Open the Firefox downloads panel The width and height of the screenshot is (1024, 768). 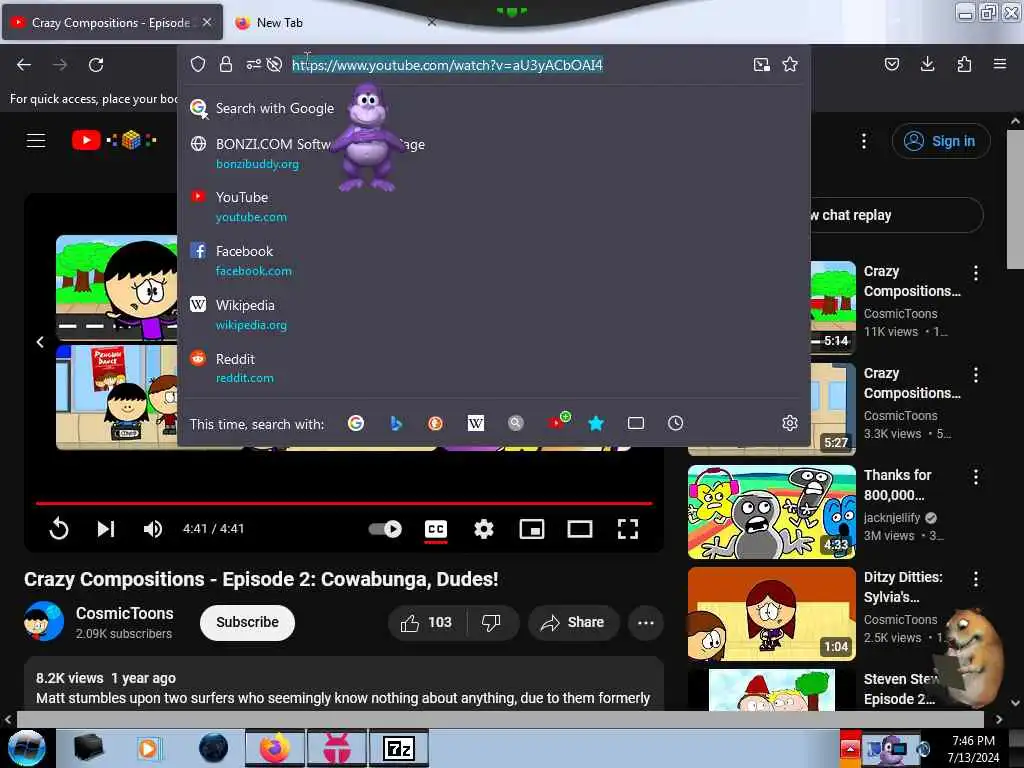(x=927, y=64)
